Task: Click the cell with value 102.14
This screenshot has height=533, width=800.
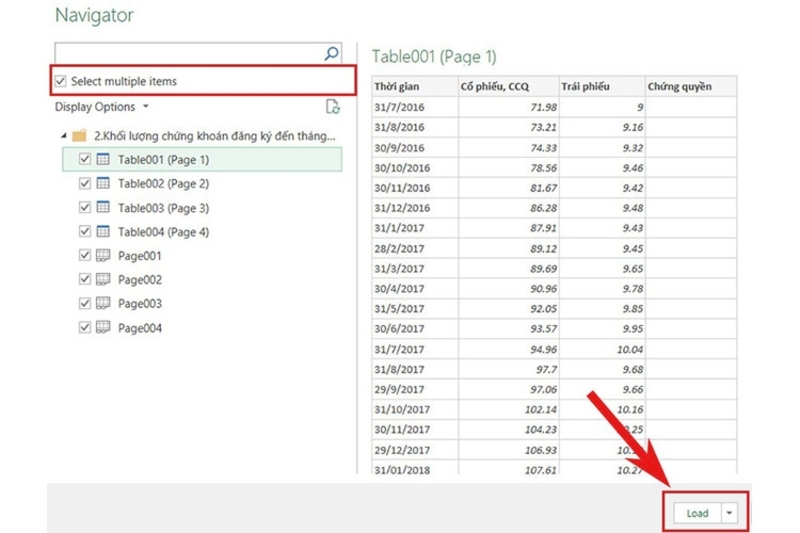Action: [509, 409]
